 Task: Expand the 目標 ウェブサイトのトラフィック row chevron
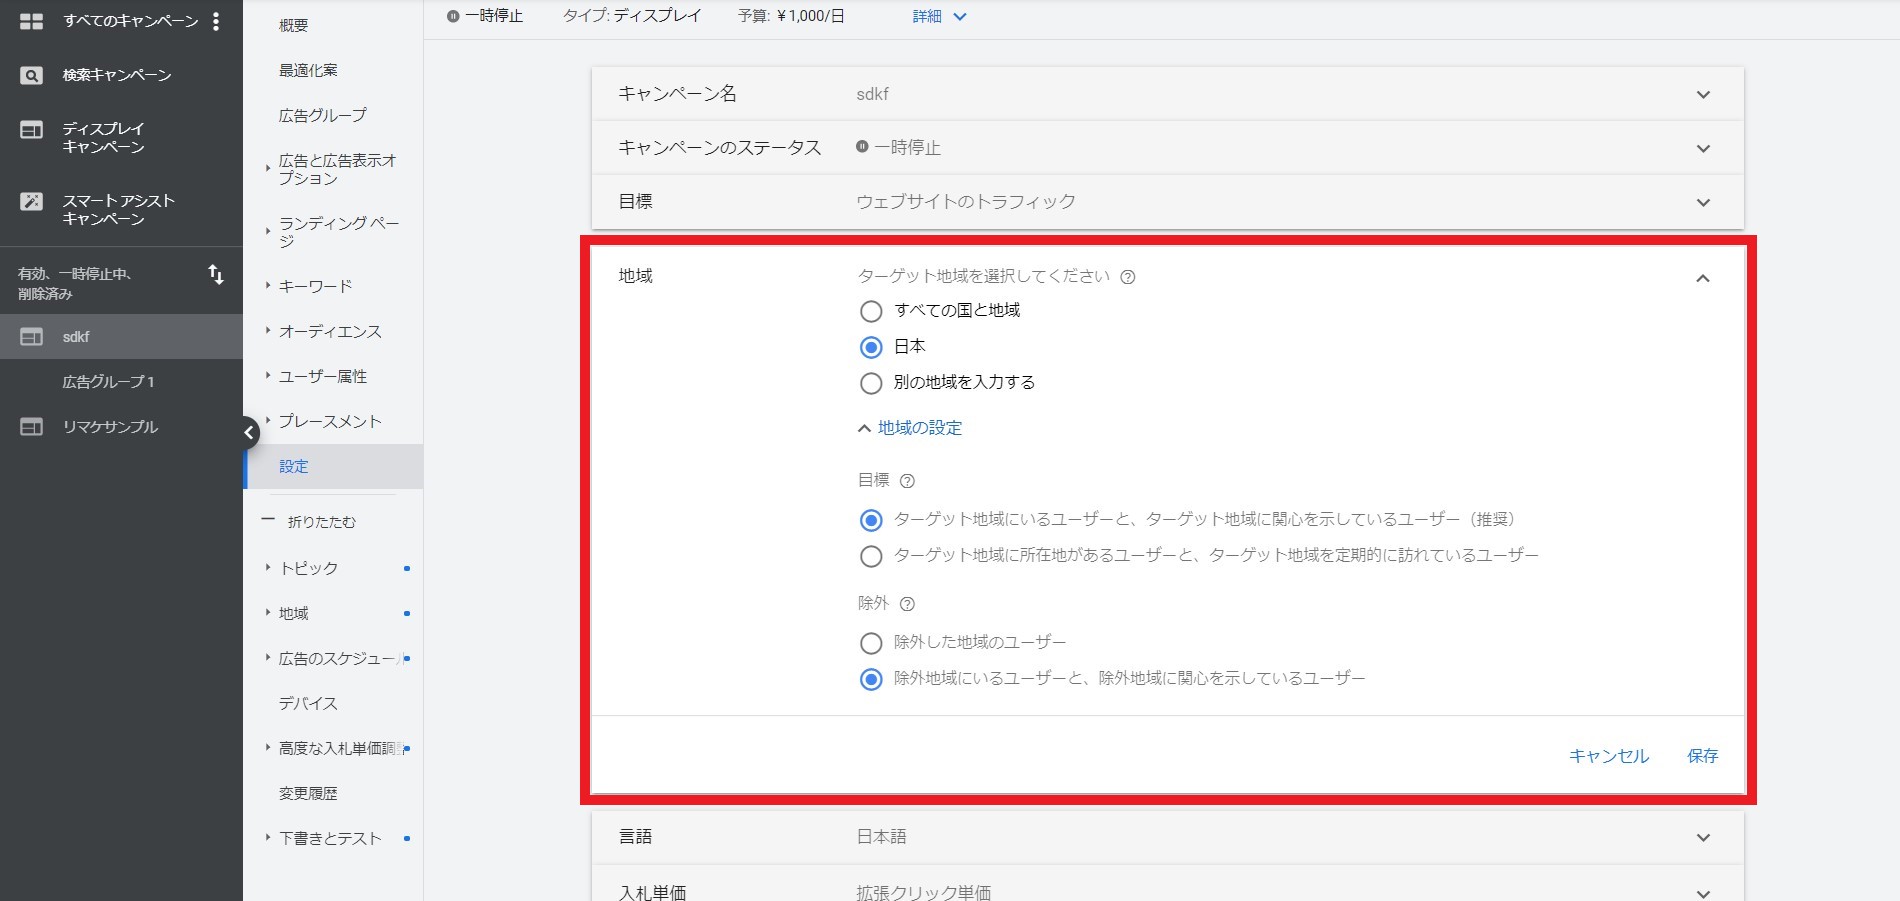(x=1703, y=203)
